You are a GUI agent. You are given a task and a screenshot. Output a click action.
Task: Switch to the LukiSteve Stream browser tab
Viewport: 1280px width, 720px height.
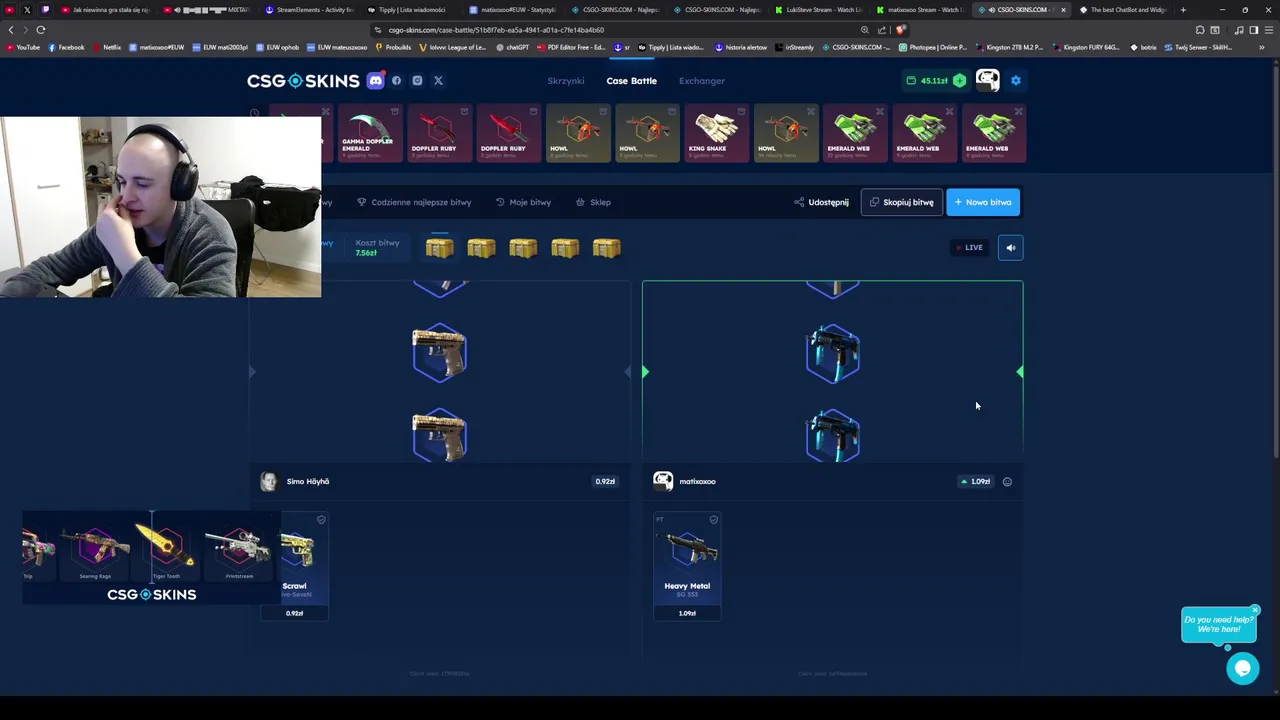(818, 10)
